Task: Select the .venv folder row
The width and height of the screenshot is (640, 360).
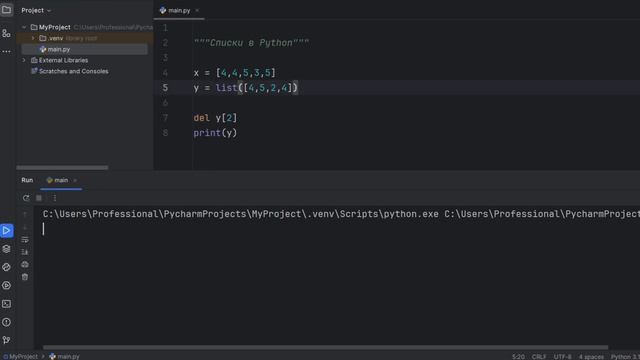Action: [85, 38]
